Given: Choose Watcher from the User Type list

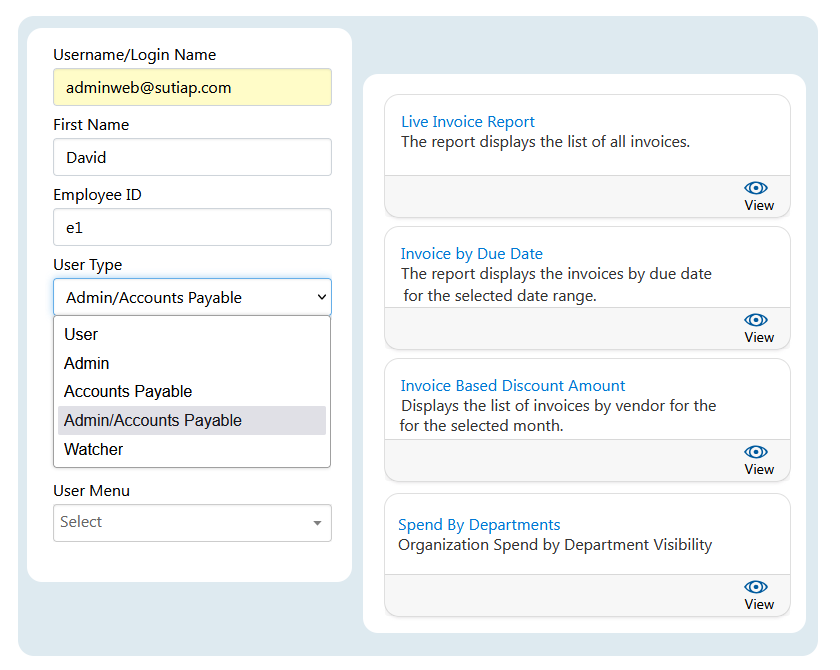Looking at the screenshot, I should [94, 450].
